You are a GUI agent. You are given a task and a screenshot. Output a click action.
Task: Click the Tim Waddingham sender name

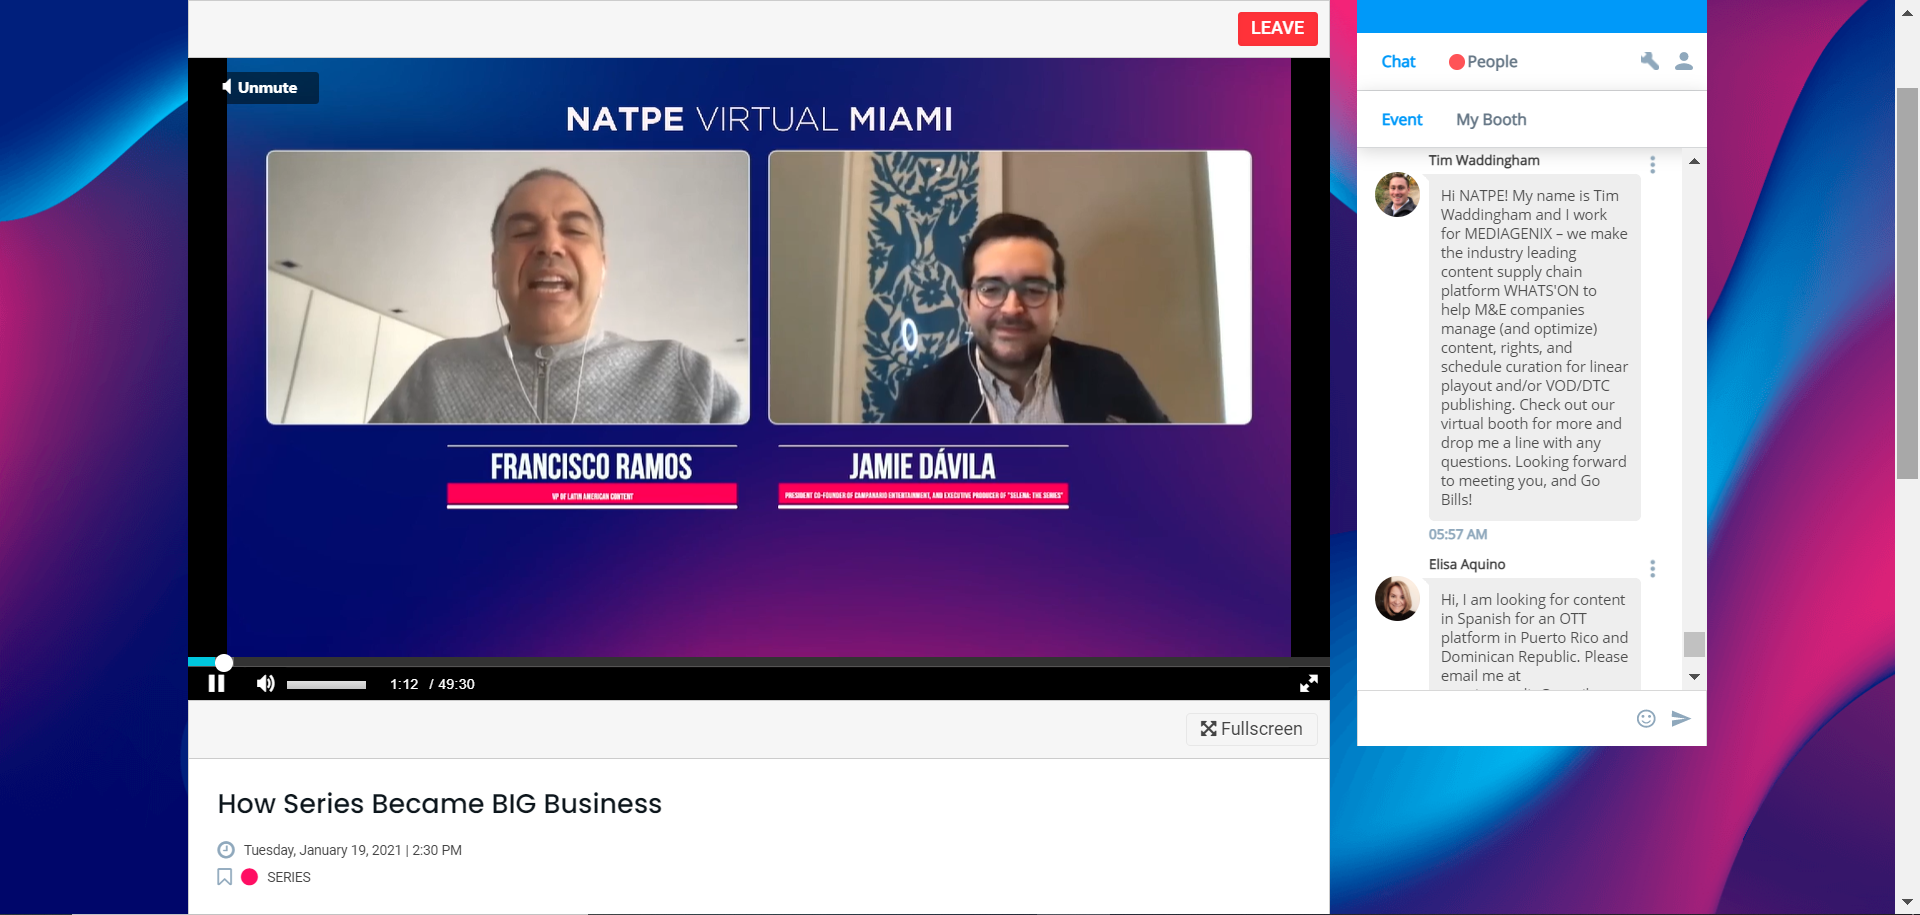[x=1484, y=160]
